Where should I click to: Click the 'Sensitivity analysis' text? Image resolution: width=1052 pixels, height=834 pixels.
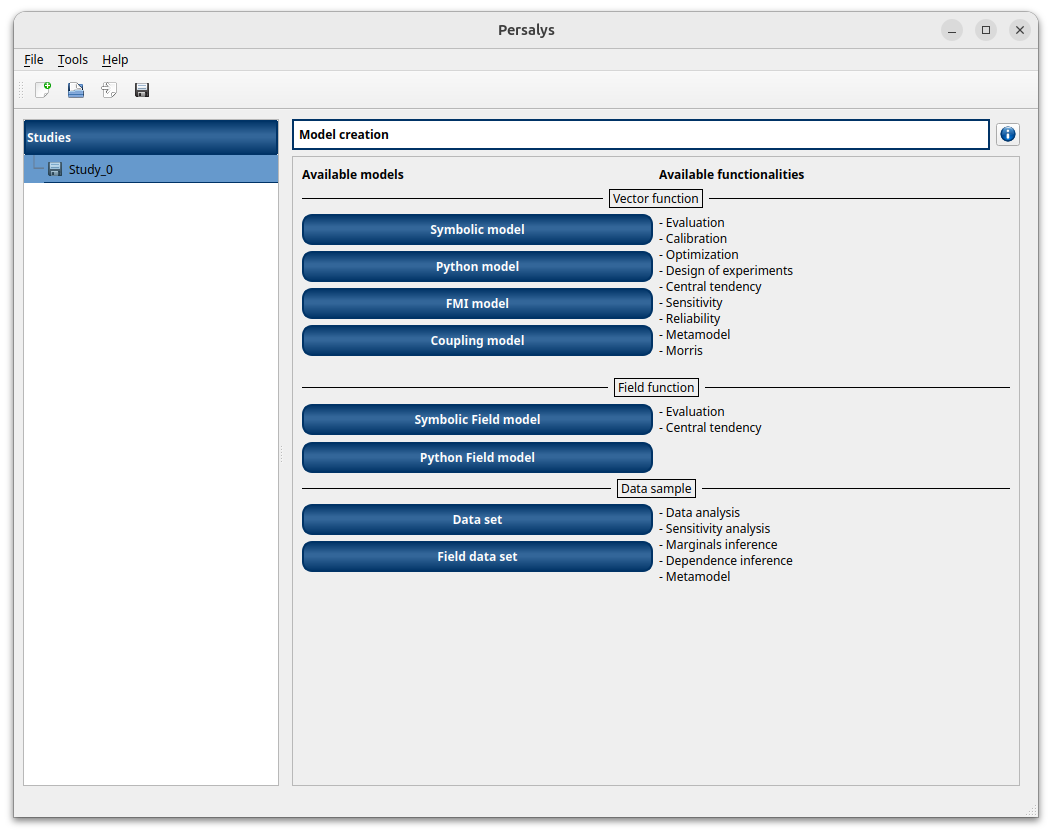point(717,529)
